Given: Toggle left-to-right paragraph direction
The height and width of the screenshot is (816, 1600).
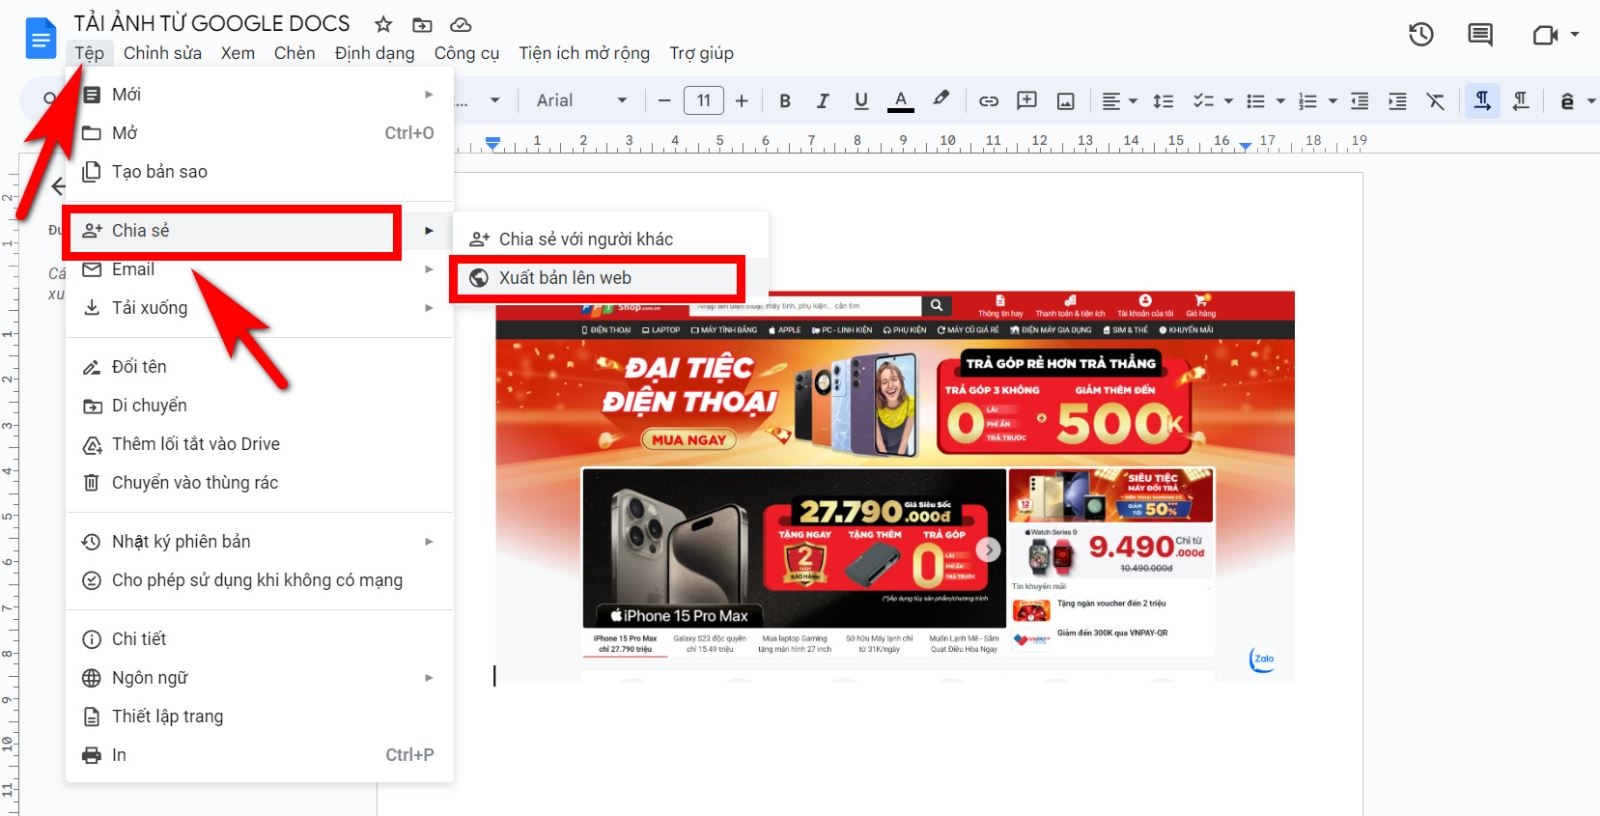Looking at the screenshot, I should tap(1482, 100).
